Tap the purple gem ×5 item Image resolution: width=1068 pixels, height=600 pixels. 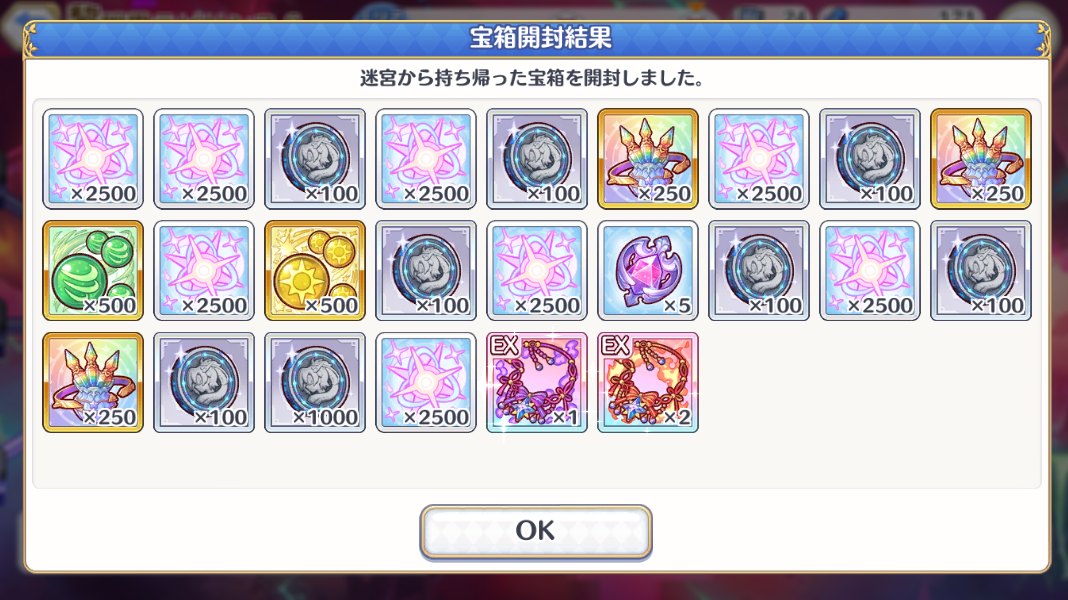pyautogui.click(x=648, y=270)
